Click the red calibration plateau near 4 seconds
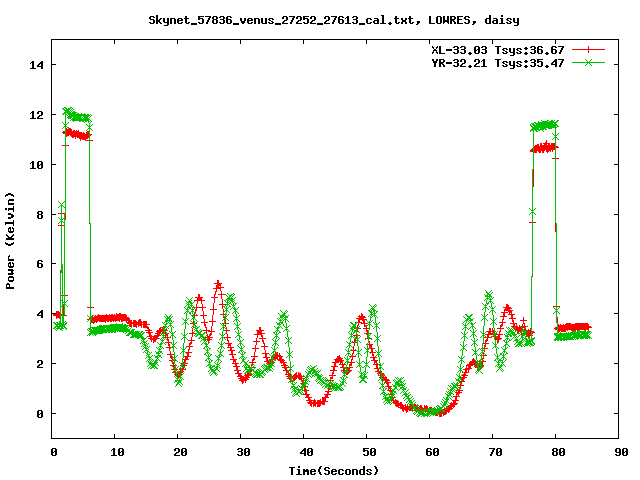The image size is (640, 480). [x=77, y=134]
